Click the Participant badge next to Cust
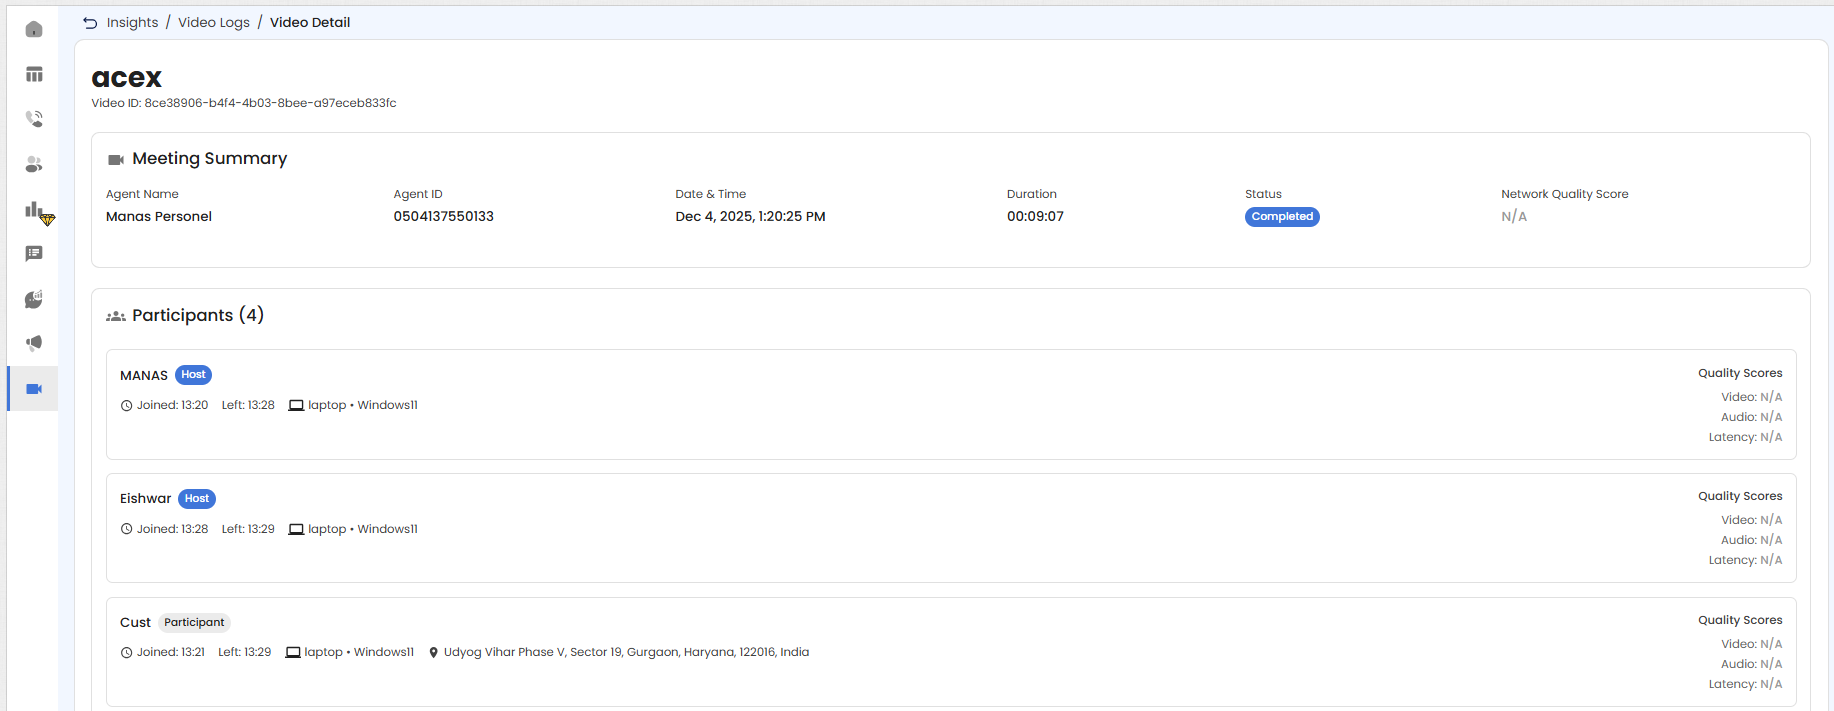The width and height of the screenshot is (1834, 711). point(194,622)
